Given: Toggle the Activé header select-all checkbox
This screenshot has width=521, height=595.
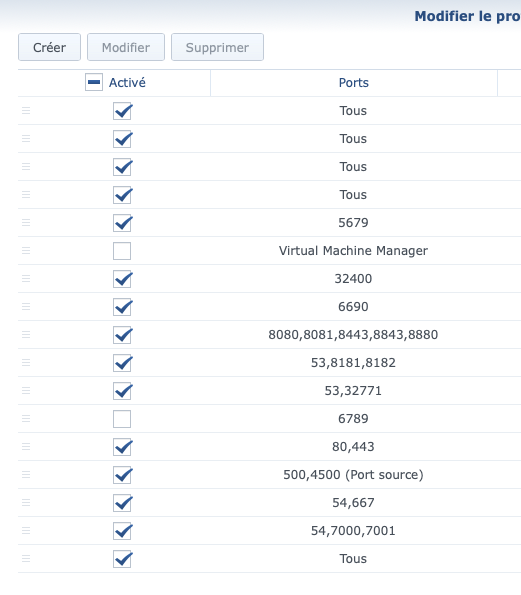Looking at the screenshot, I should pos(94,82).
